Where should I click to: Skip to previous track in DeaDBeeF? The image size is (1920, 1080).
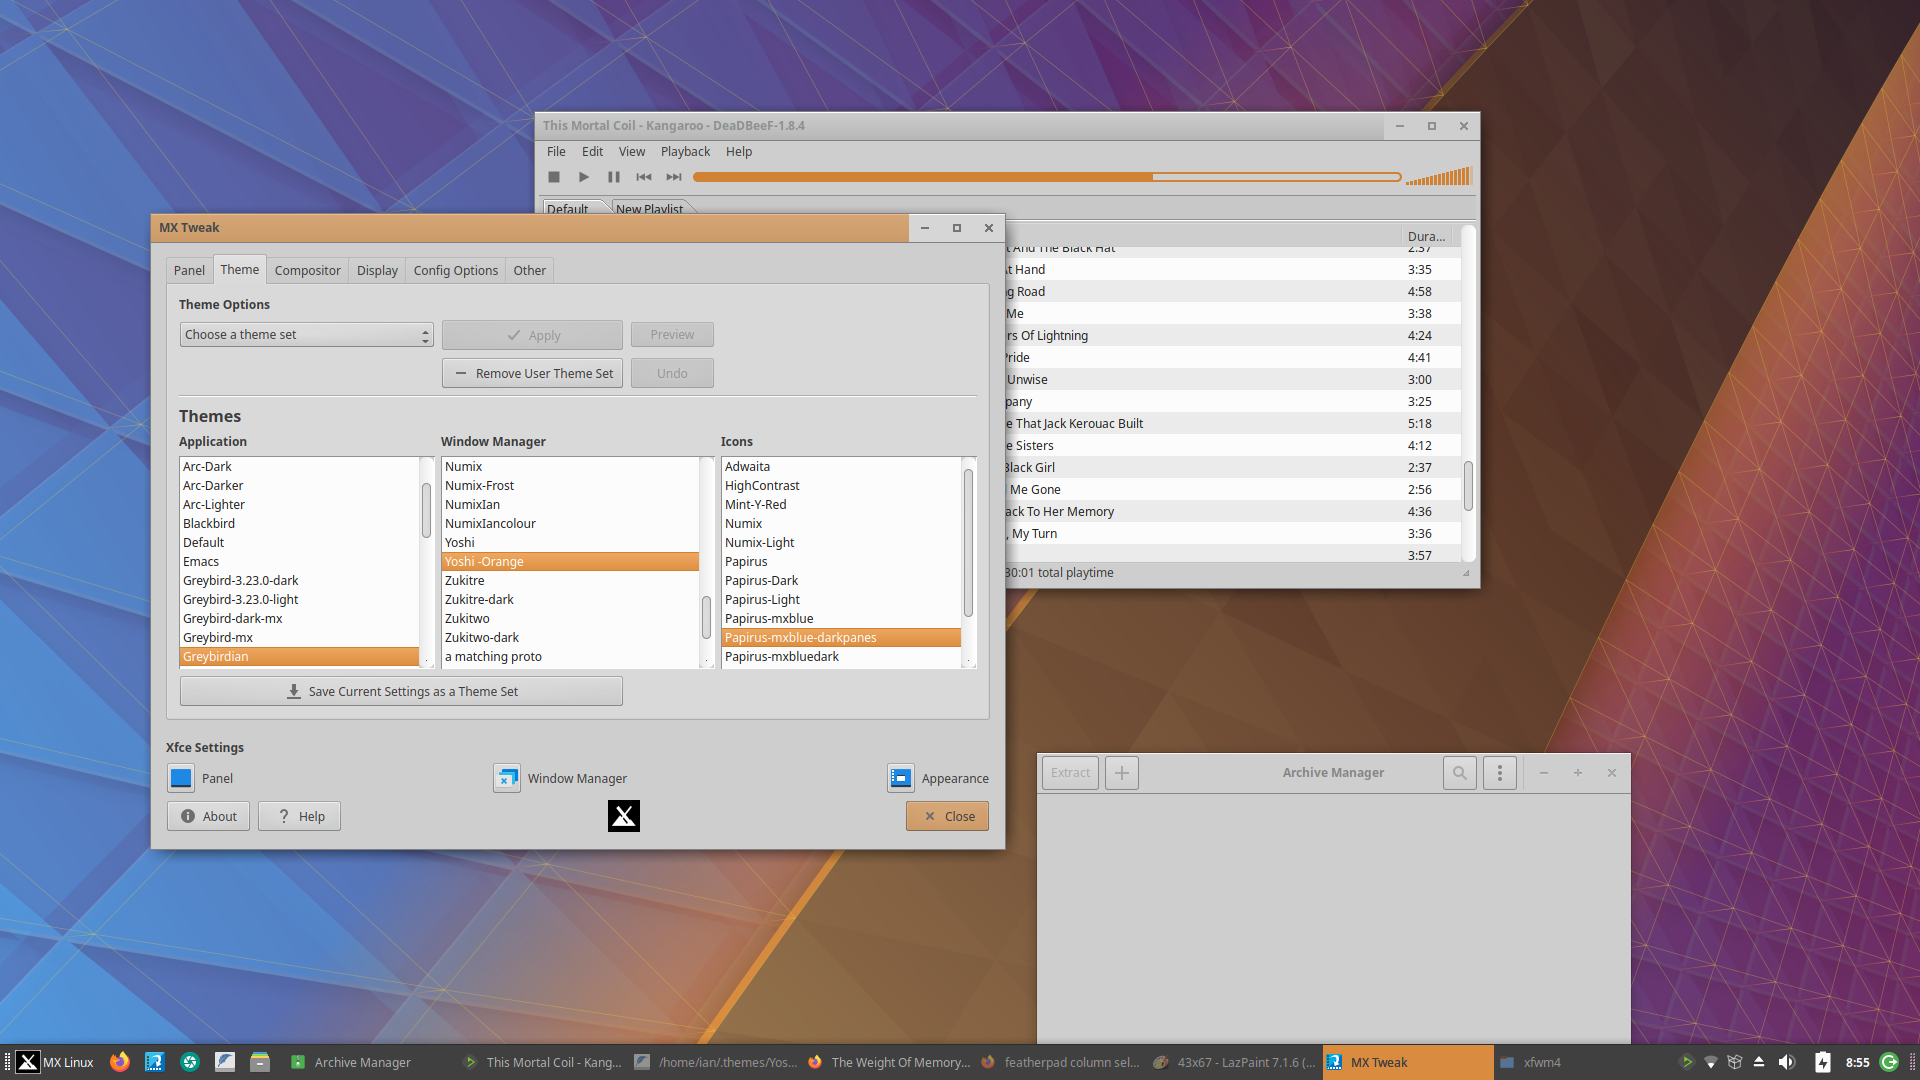tap(644, 177)
